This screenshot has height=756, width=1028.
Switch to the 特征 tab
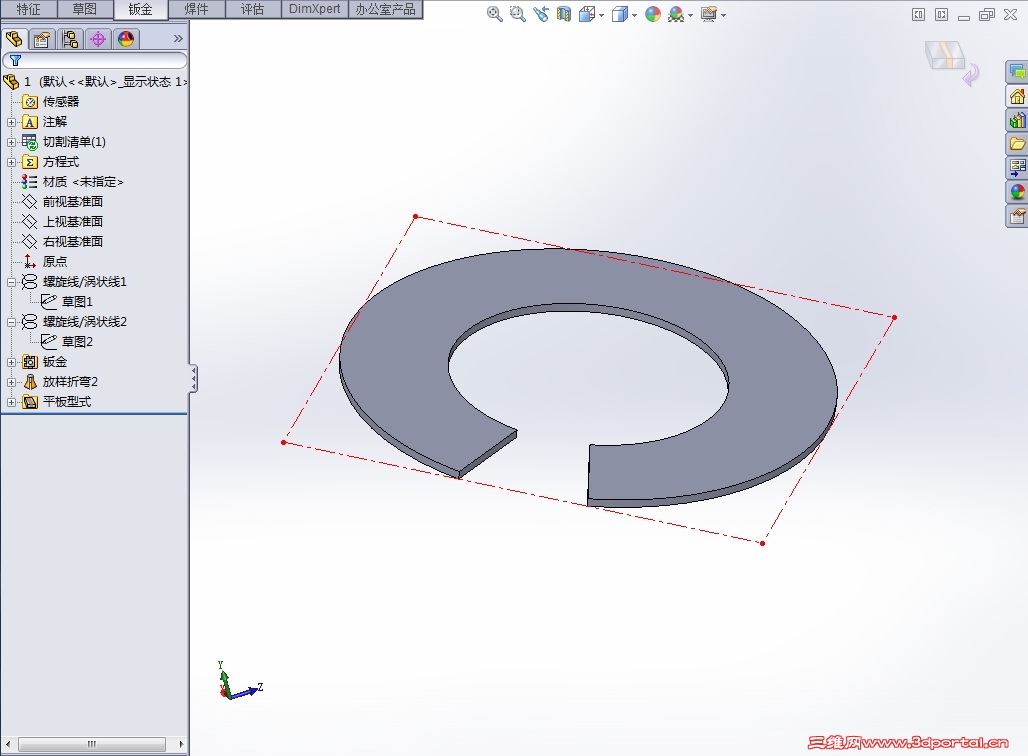(28, 9)
